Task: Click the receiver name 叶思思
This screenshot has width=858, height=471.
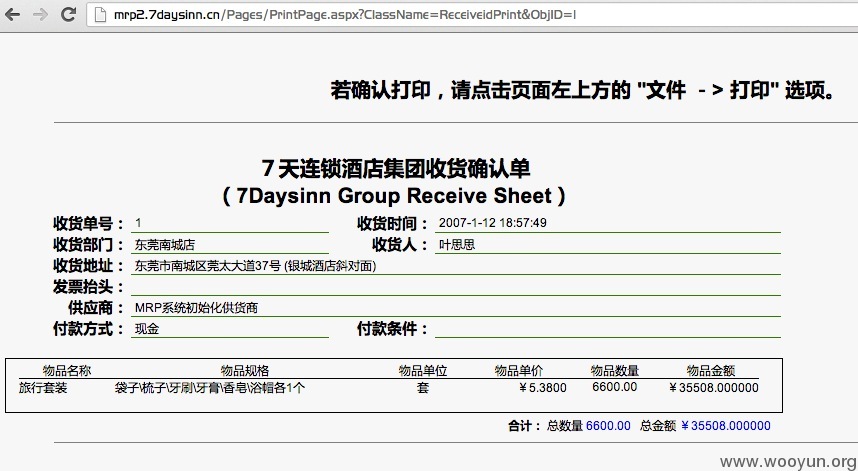Action: pos(457,245)
